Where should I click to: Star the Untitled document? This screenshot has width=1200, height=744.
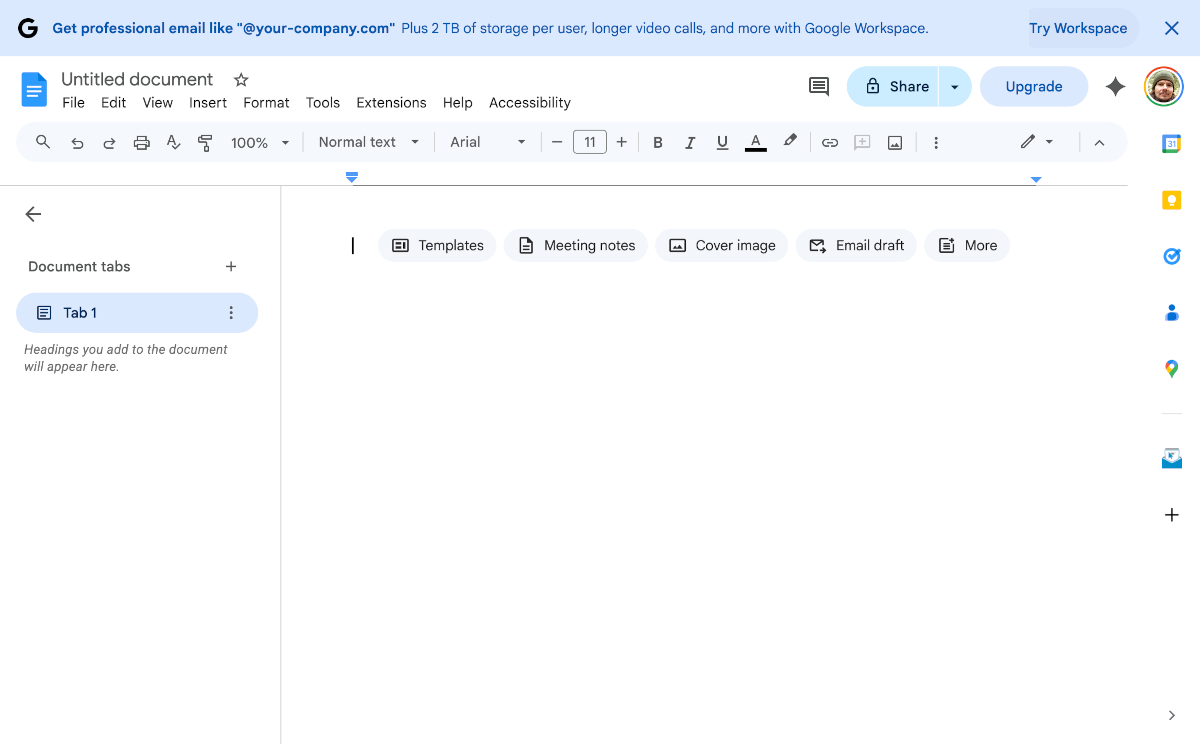241,80
